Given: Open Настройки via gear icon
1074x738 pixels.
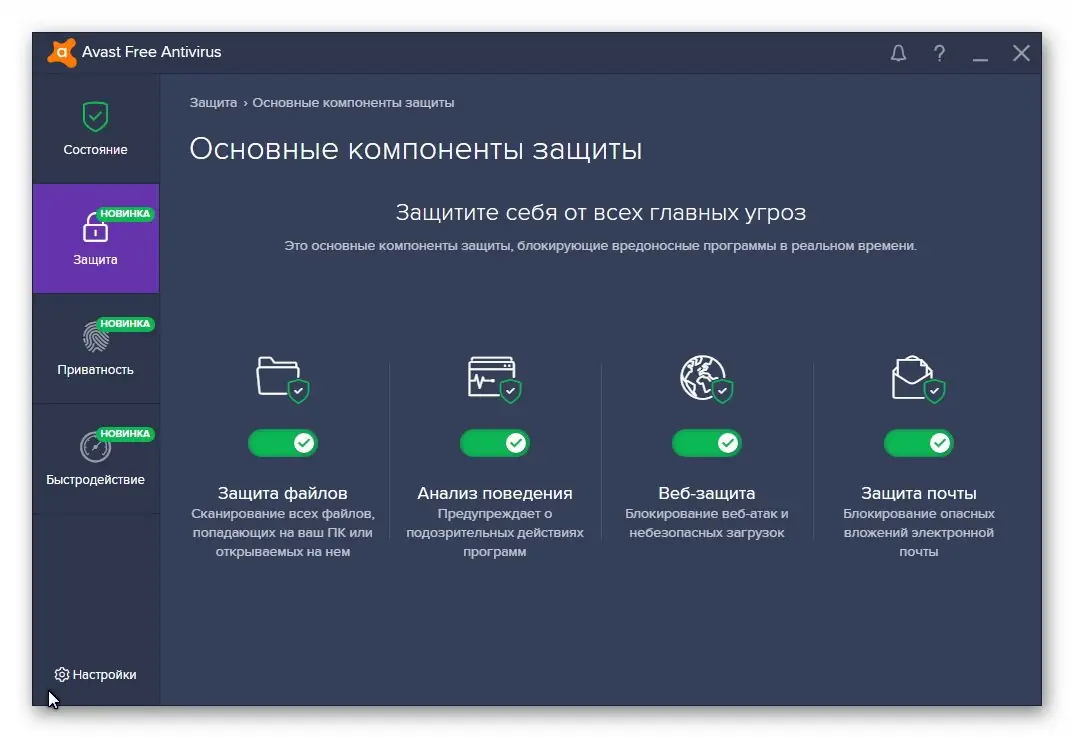Looking at the screenshot, I should click(x=61, y=674).
